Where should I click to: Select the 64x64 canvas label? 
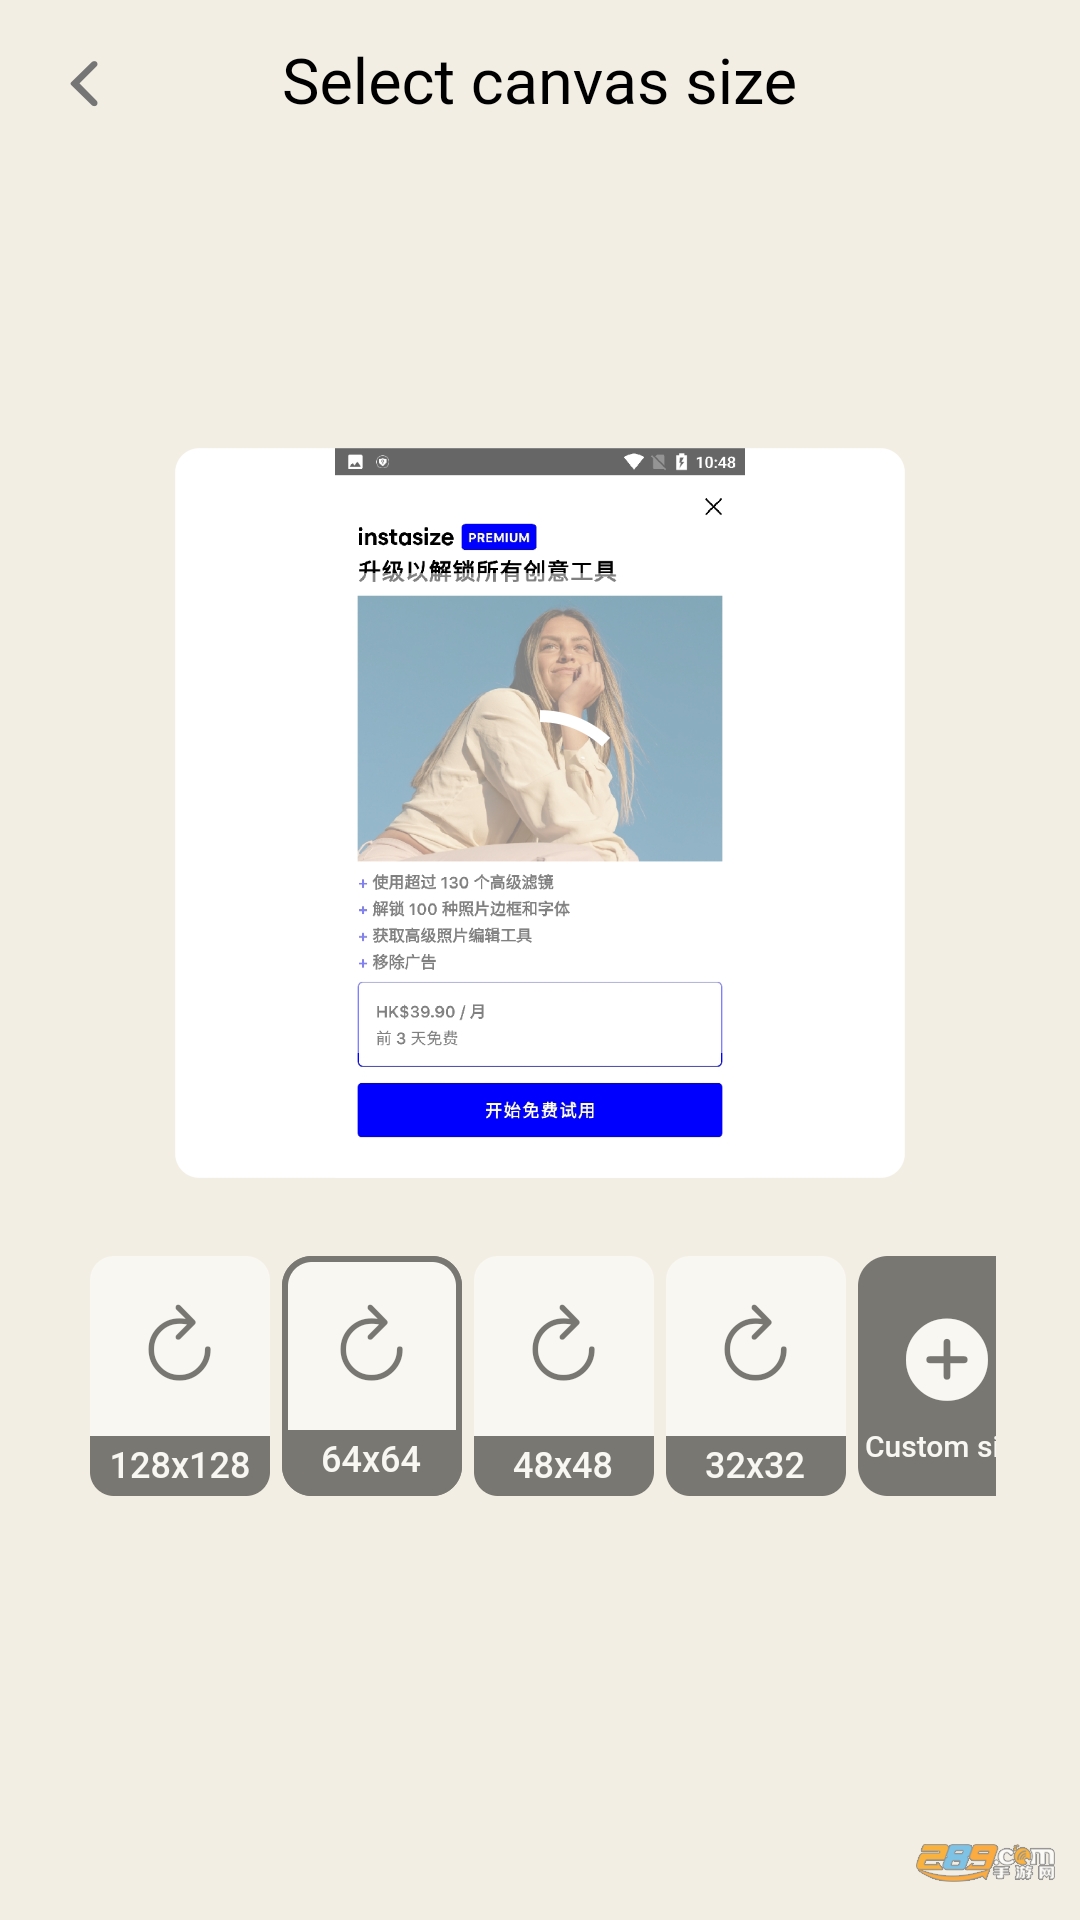pos(372,1460)
